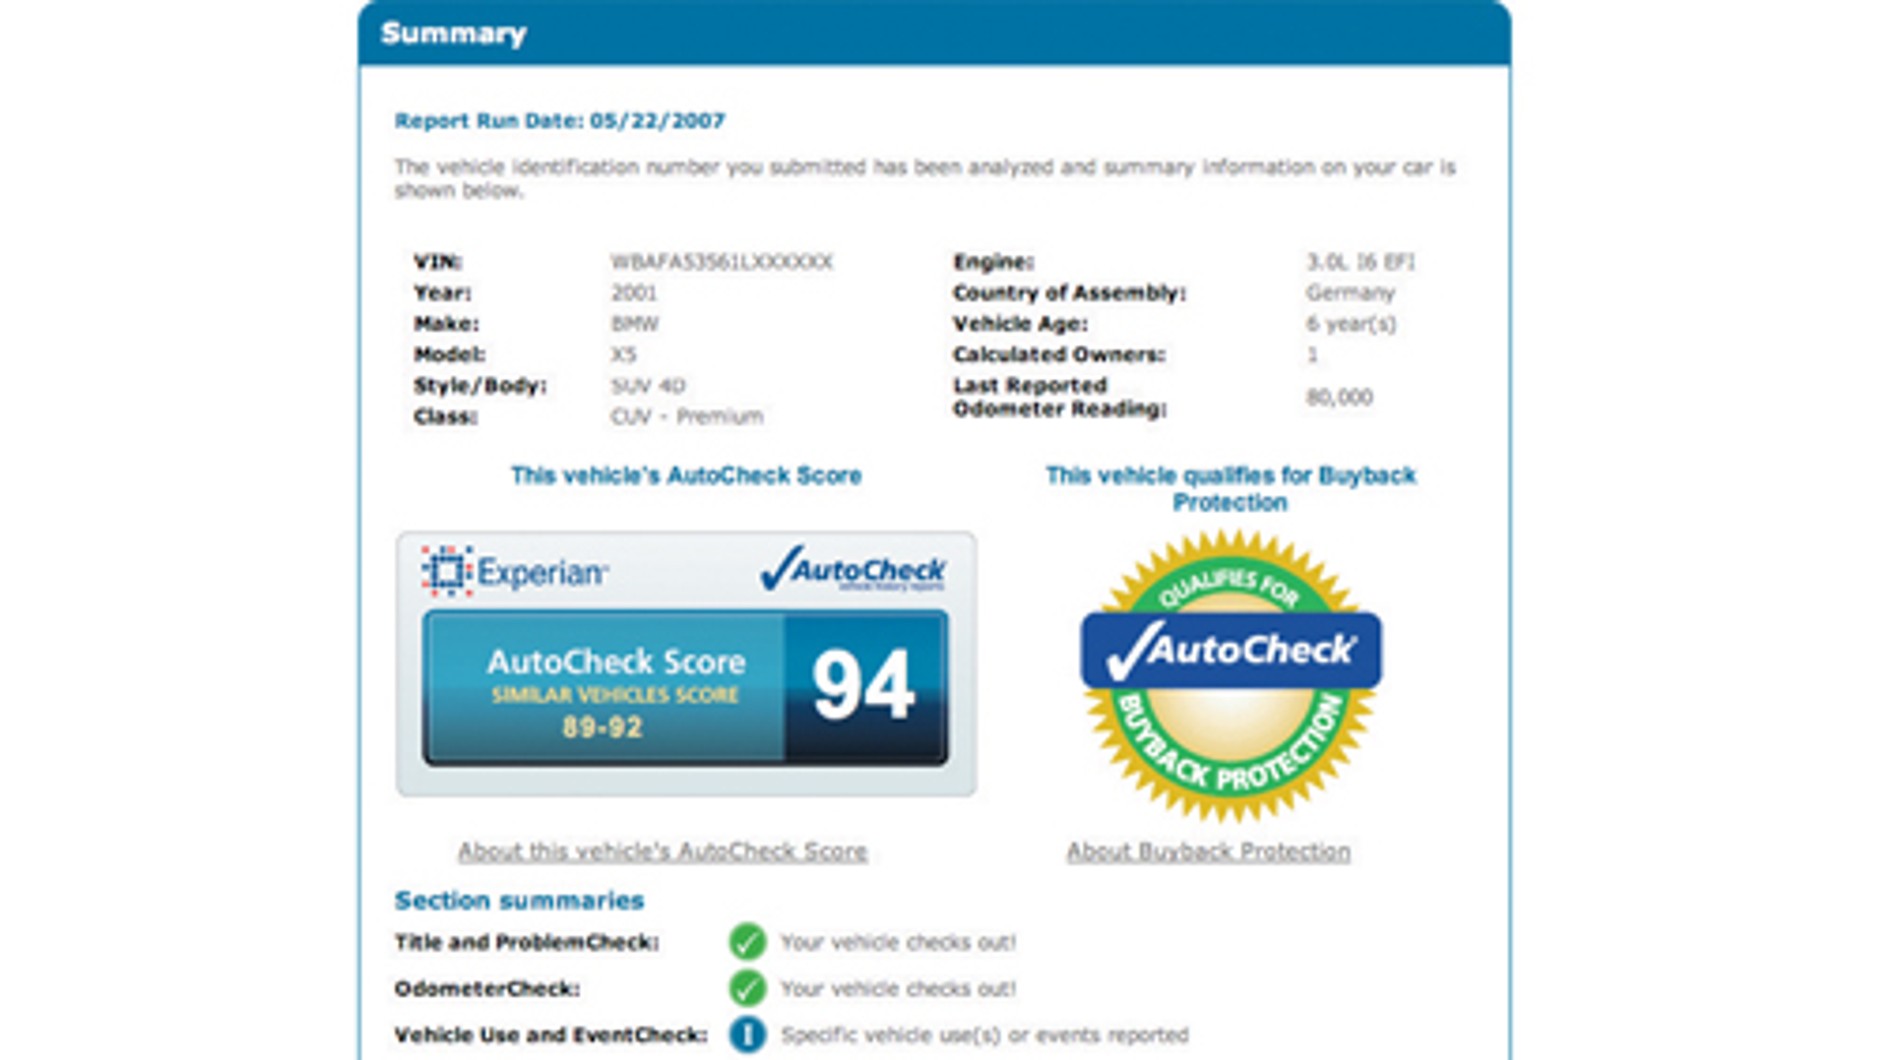
Task: Click the Title and ProblemCheck label
Action: click(x=527, y=942)
